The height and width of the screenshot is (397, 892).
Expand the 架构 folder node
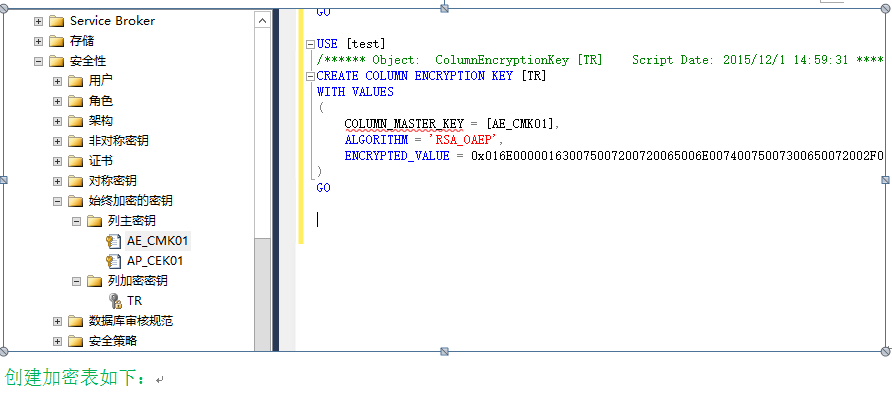[x=57, y=121]
